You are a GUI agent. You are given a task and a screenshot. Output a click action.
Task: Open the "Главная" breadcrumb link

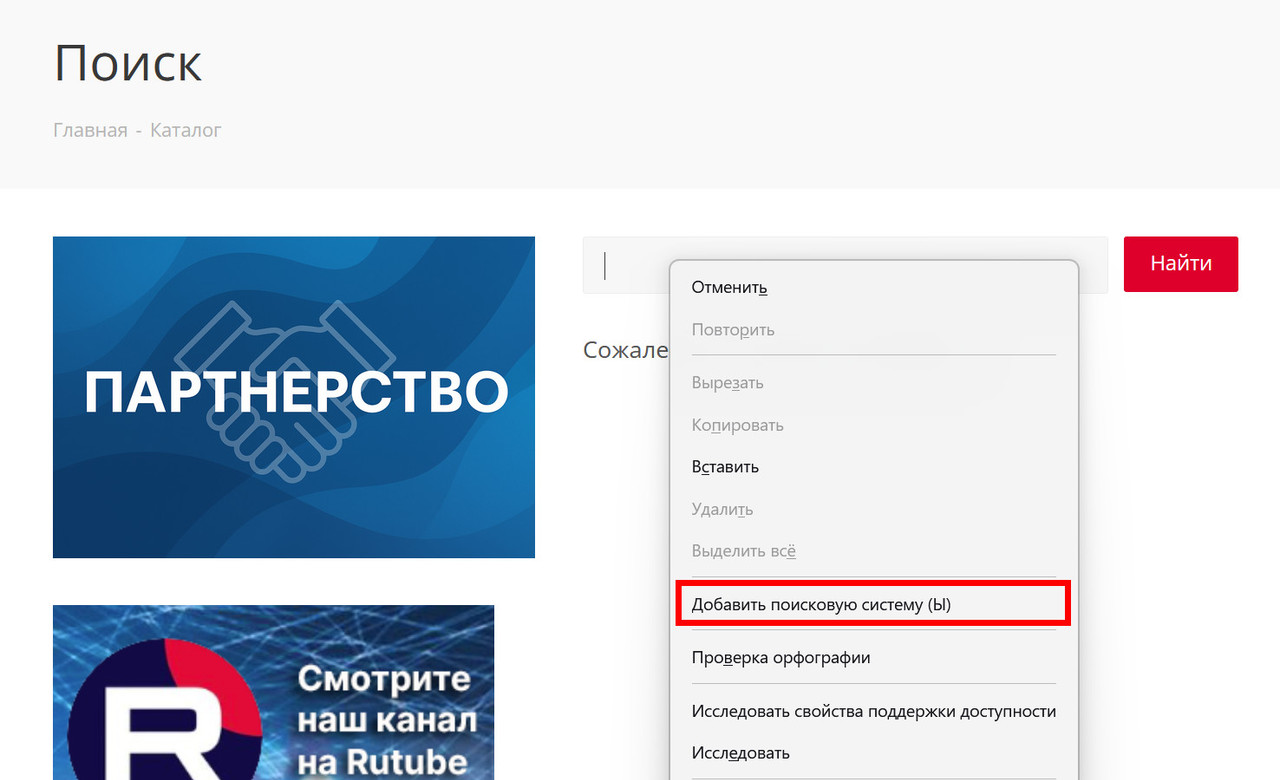click(x=89, y=130)
